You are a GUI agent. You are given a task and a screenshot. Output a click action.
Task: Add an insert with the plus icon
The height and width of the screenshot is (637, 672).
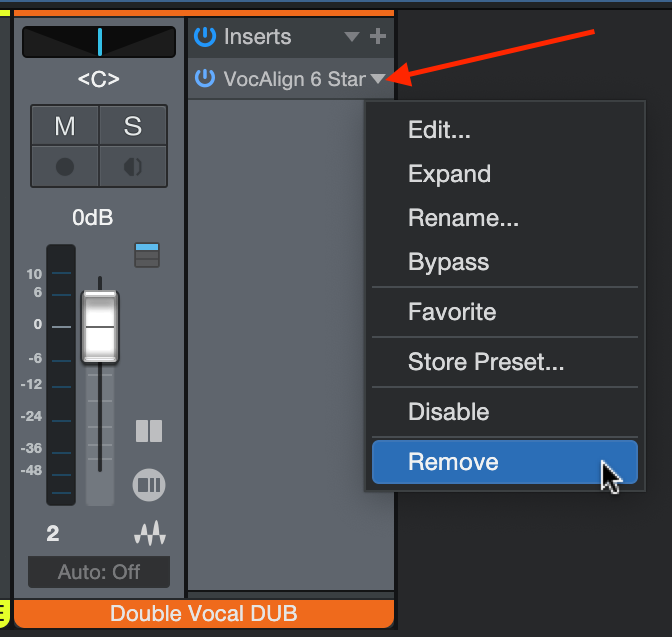[x=377, y=37]
